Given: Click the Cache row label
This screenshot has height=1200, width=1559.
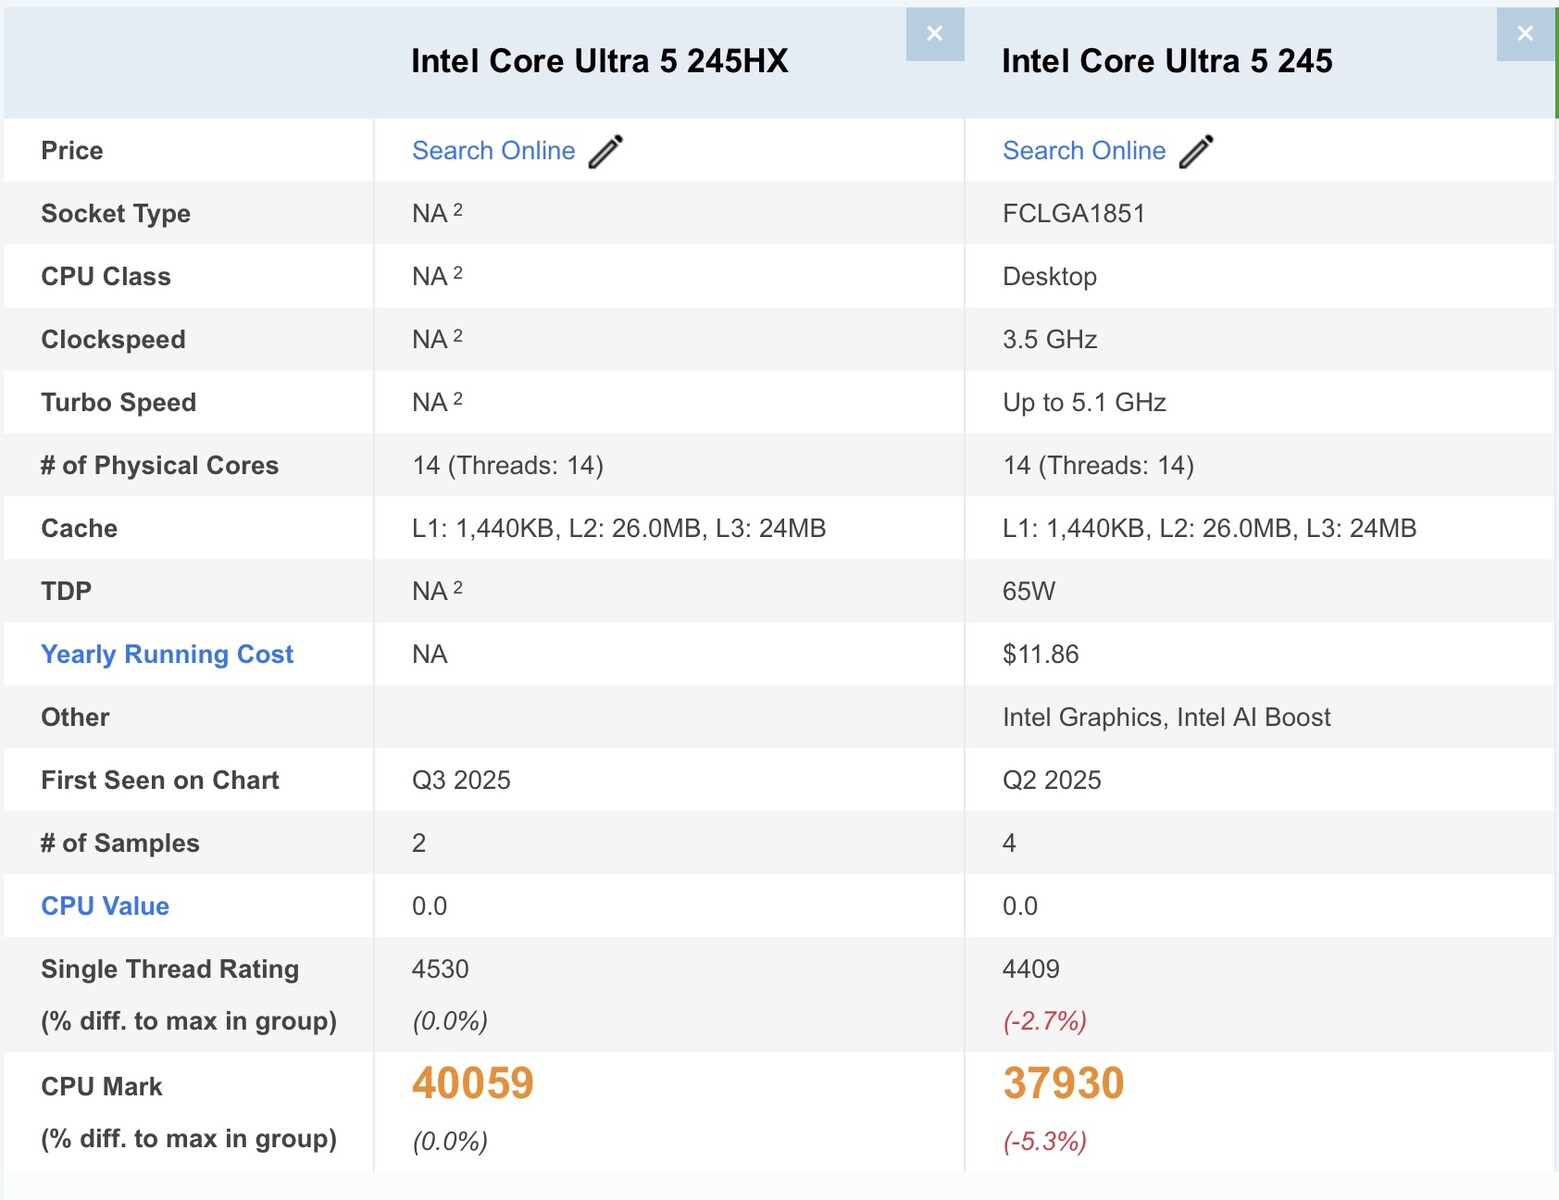Looking at the screenshot, I should click(x=78, y=528).
